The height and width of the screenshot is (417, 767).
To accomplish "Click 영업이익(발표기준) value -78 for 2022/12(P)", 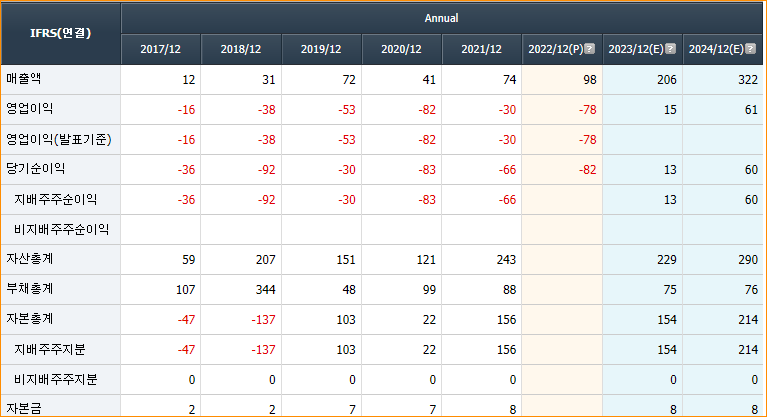I will click(x=587, y=140).
